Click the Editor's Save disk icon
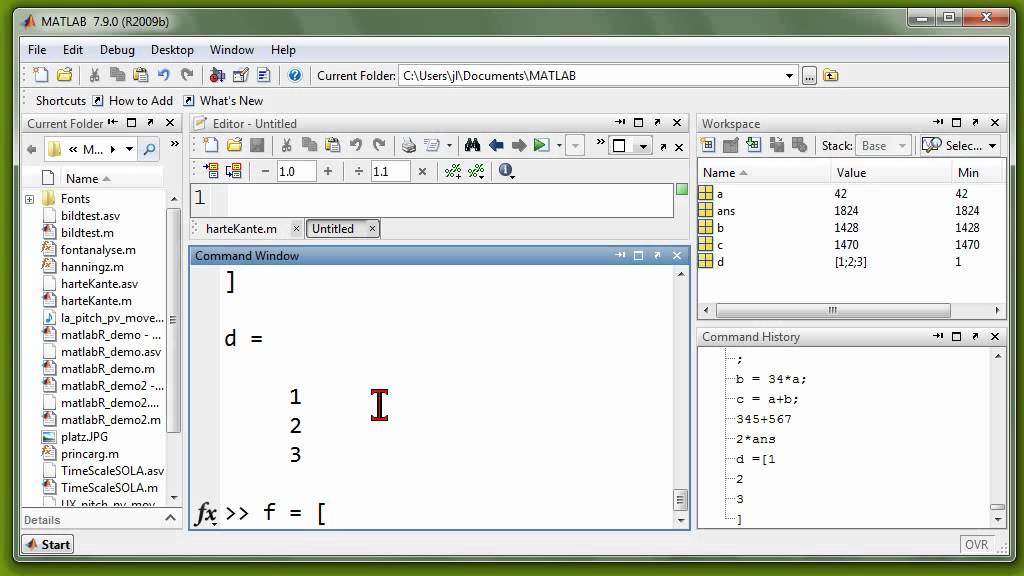Viewport: 1024px width, 576px height. [x=257, y=145]
